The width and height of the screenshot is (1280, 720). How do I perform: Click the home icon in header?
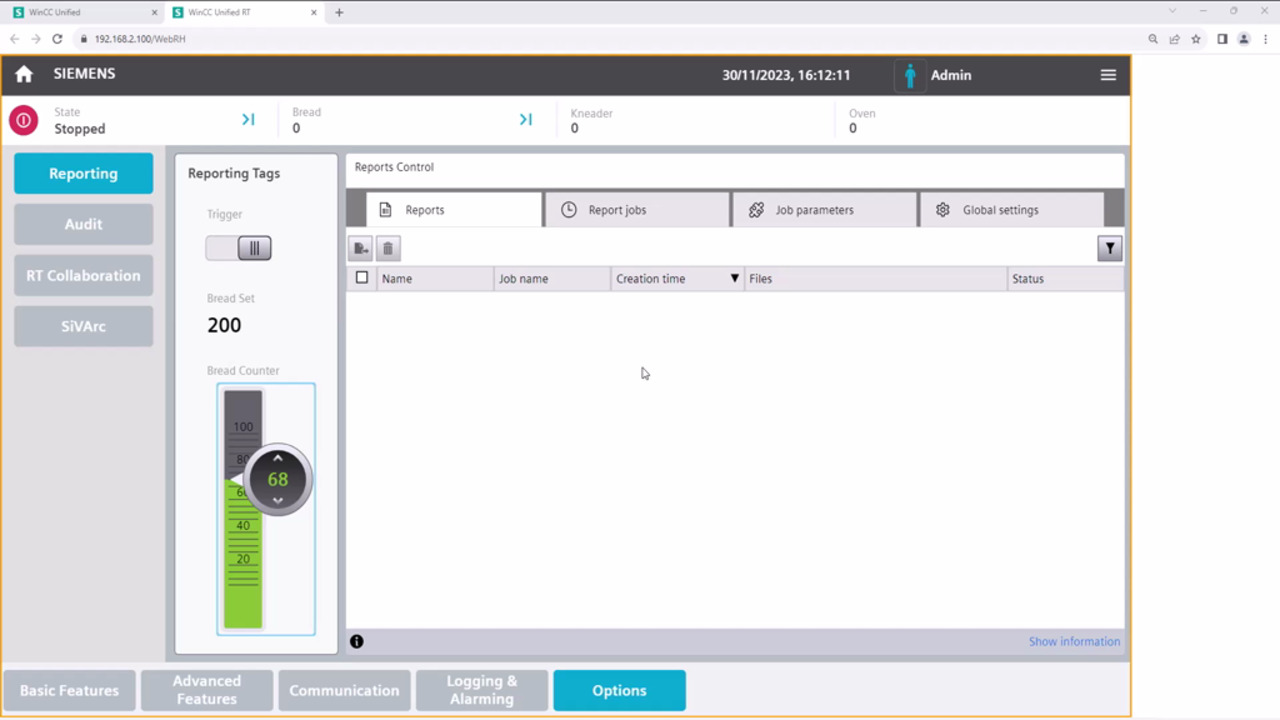pyautogui.click(x=24, y=75)
